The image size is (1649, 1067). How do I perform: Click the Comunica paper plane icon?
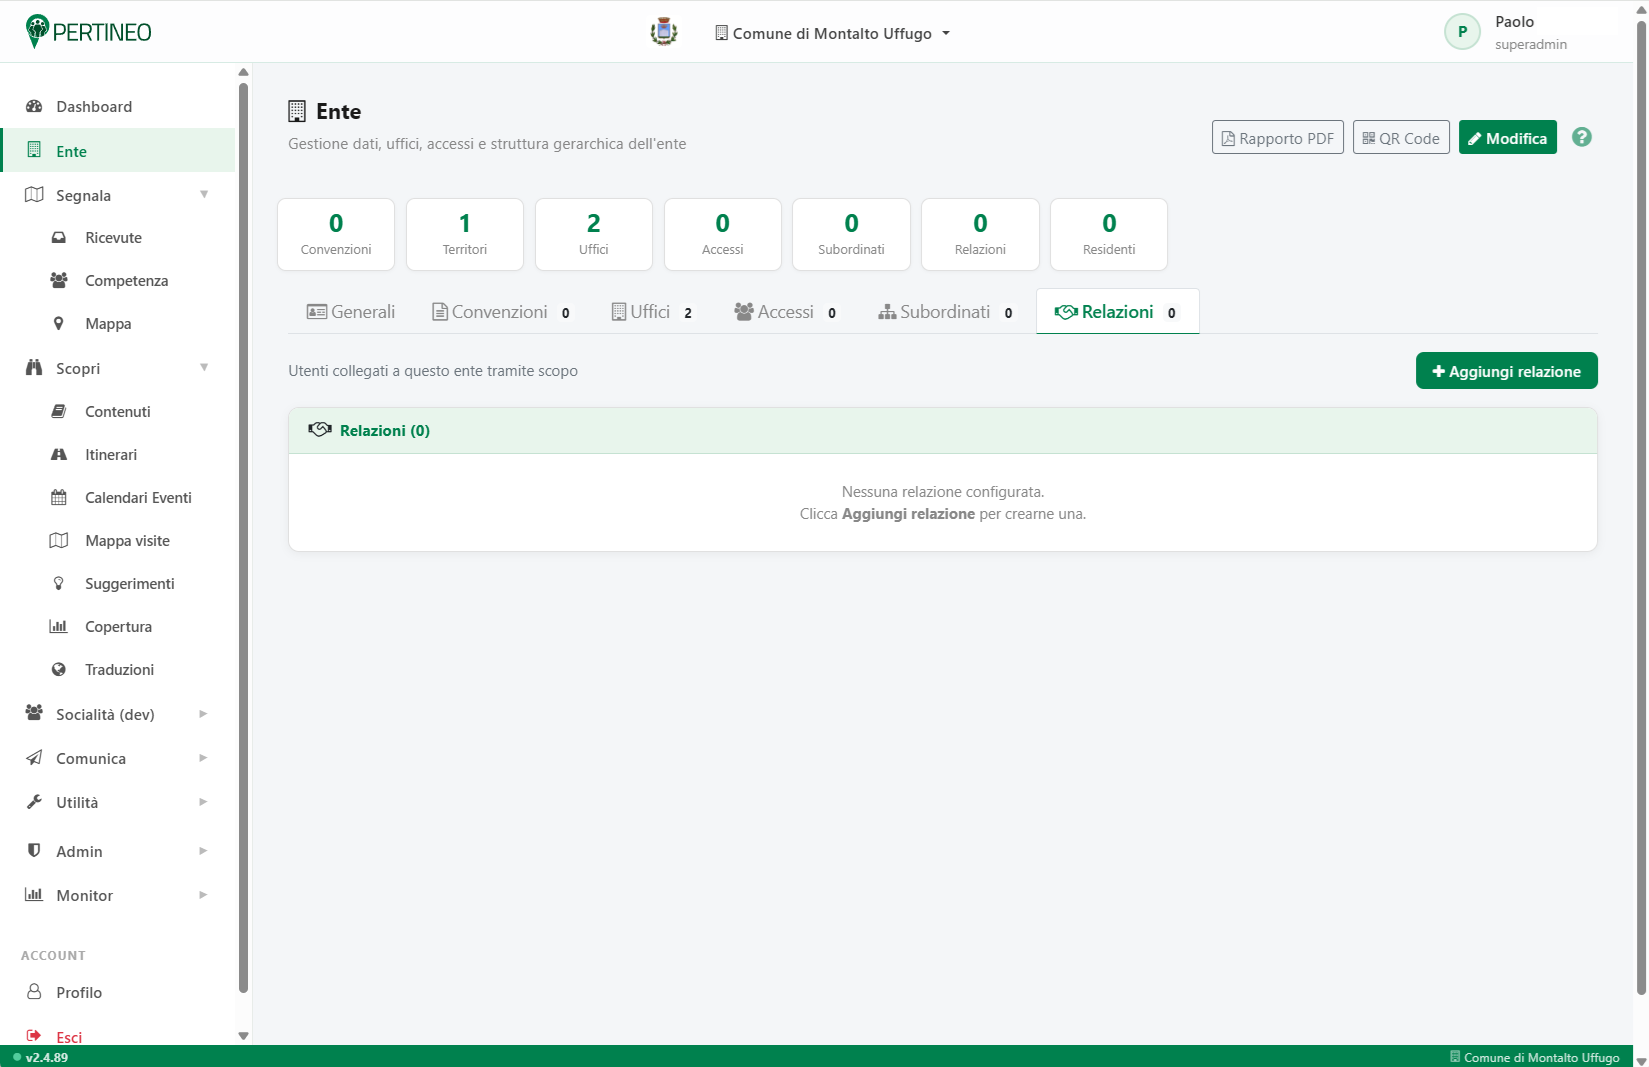pos(34,757)
